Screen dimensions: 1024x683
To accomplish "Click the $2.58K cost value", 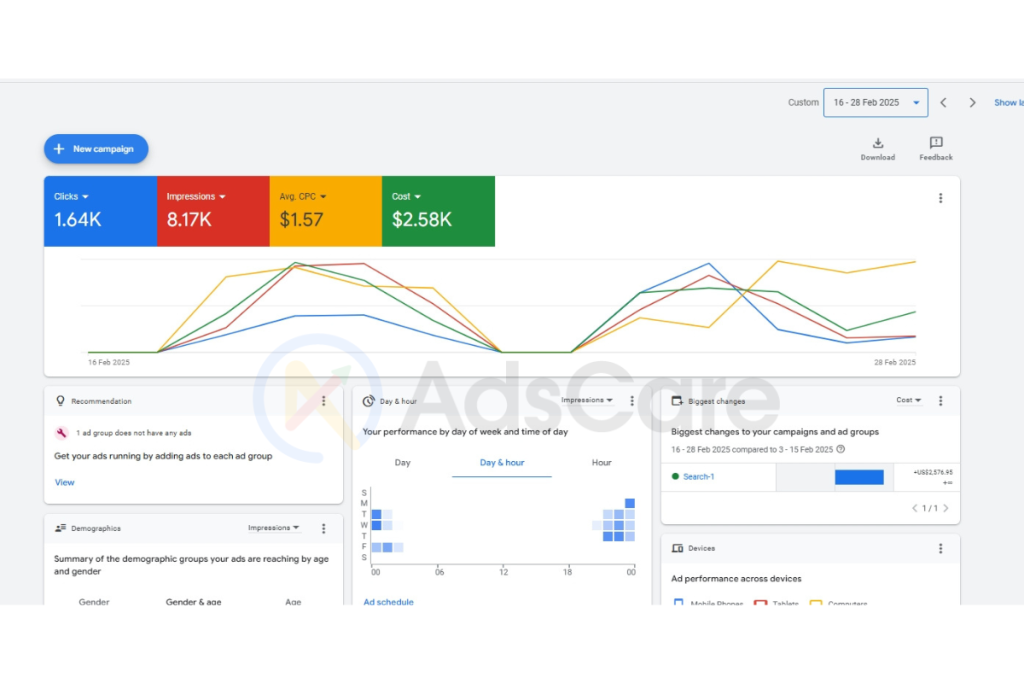I will click(x=422, y=220).
